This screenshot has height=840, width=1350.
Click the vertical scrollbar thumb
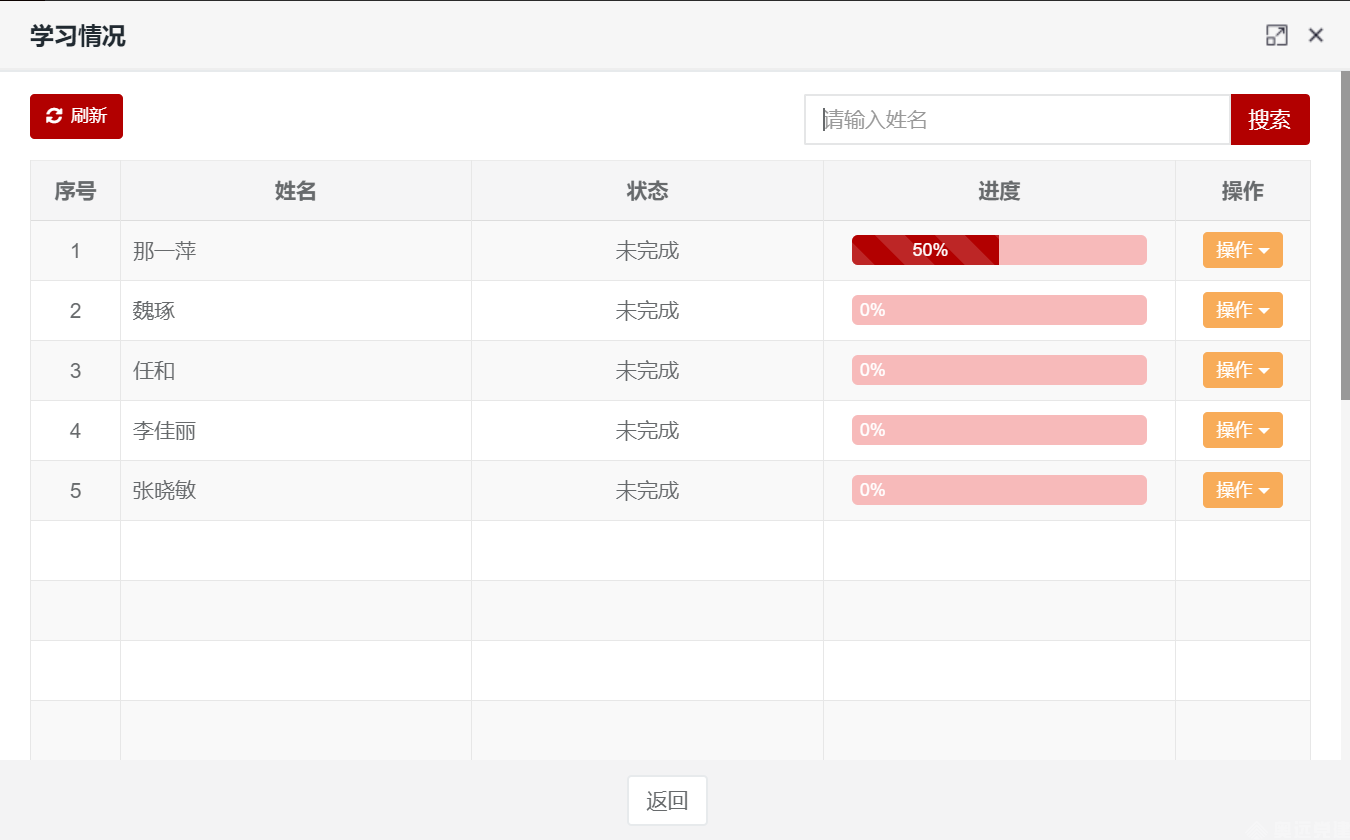click(x=1345, y=235)
